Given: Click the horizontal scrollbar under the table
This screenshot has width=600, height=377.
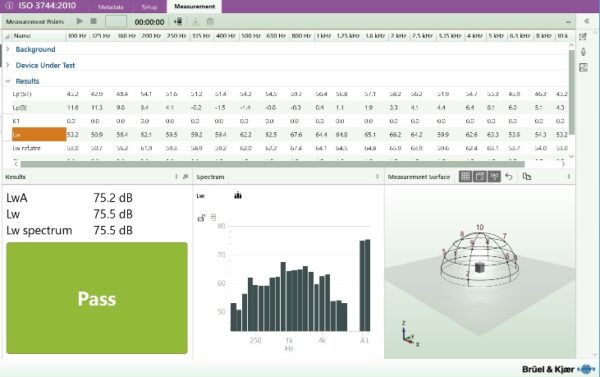Looking at the screenshot, I should (x=272, y=164).
